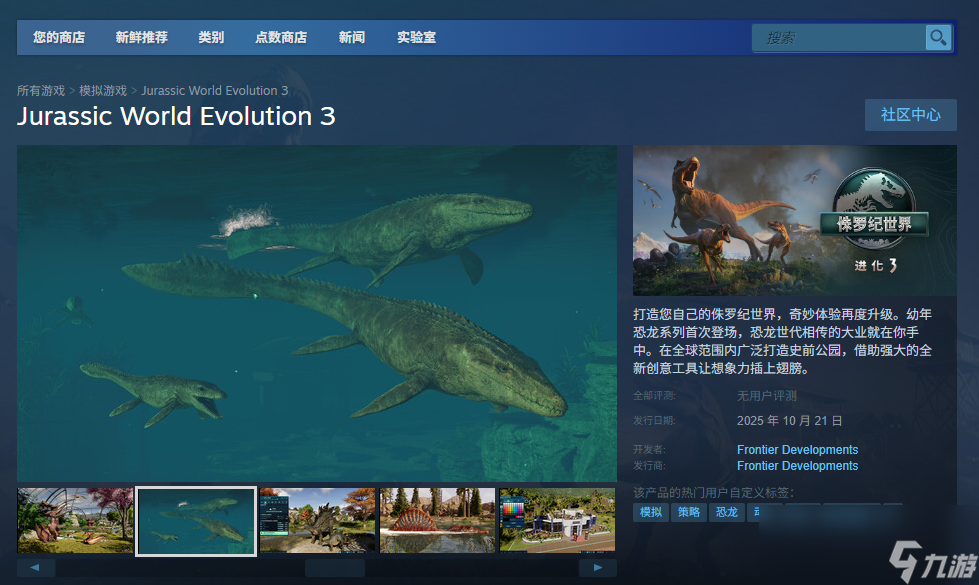The height and width of the screenshot is (585, 979).
Task: Click the 社区中心 button
Action: [x=910, y=115]
